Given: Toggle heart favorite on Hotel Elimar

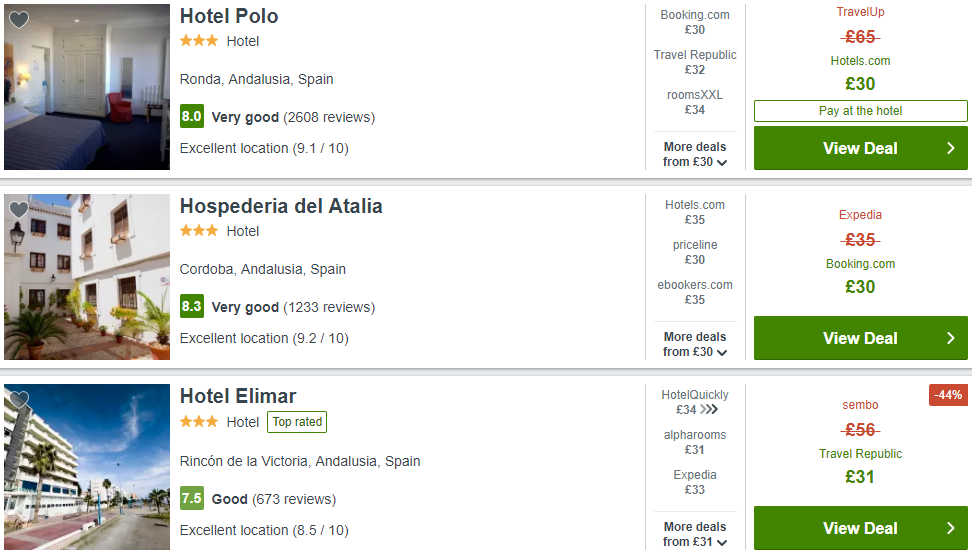Looking at the screenshot, I should point(19,399).
